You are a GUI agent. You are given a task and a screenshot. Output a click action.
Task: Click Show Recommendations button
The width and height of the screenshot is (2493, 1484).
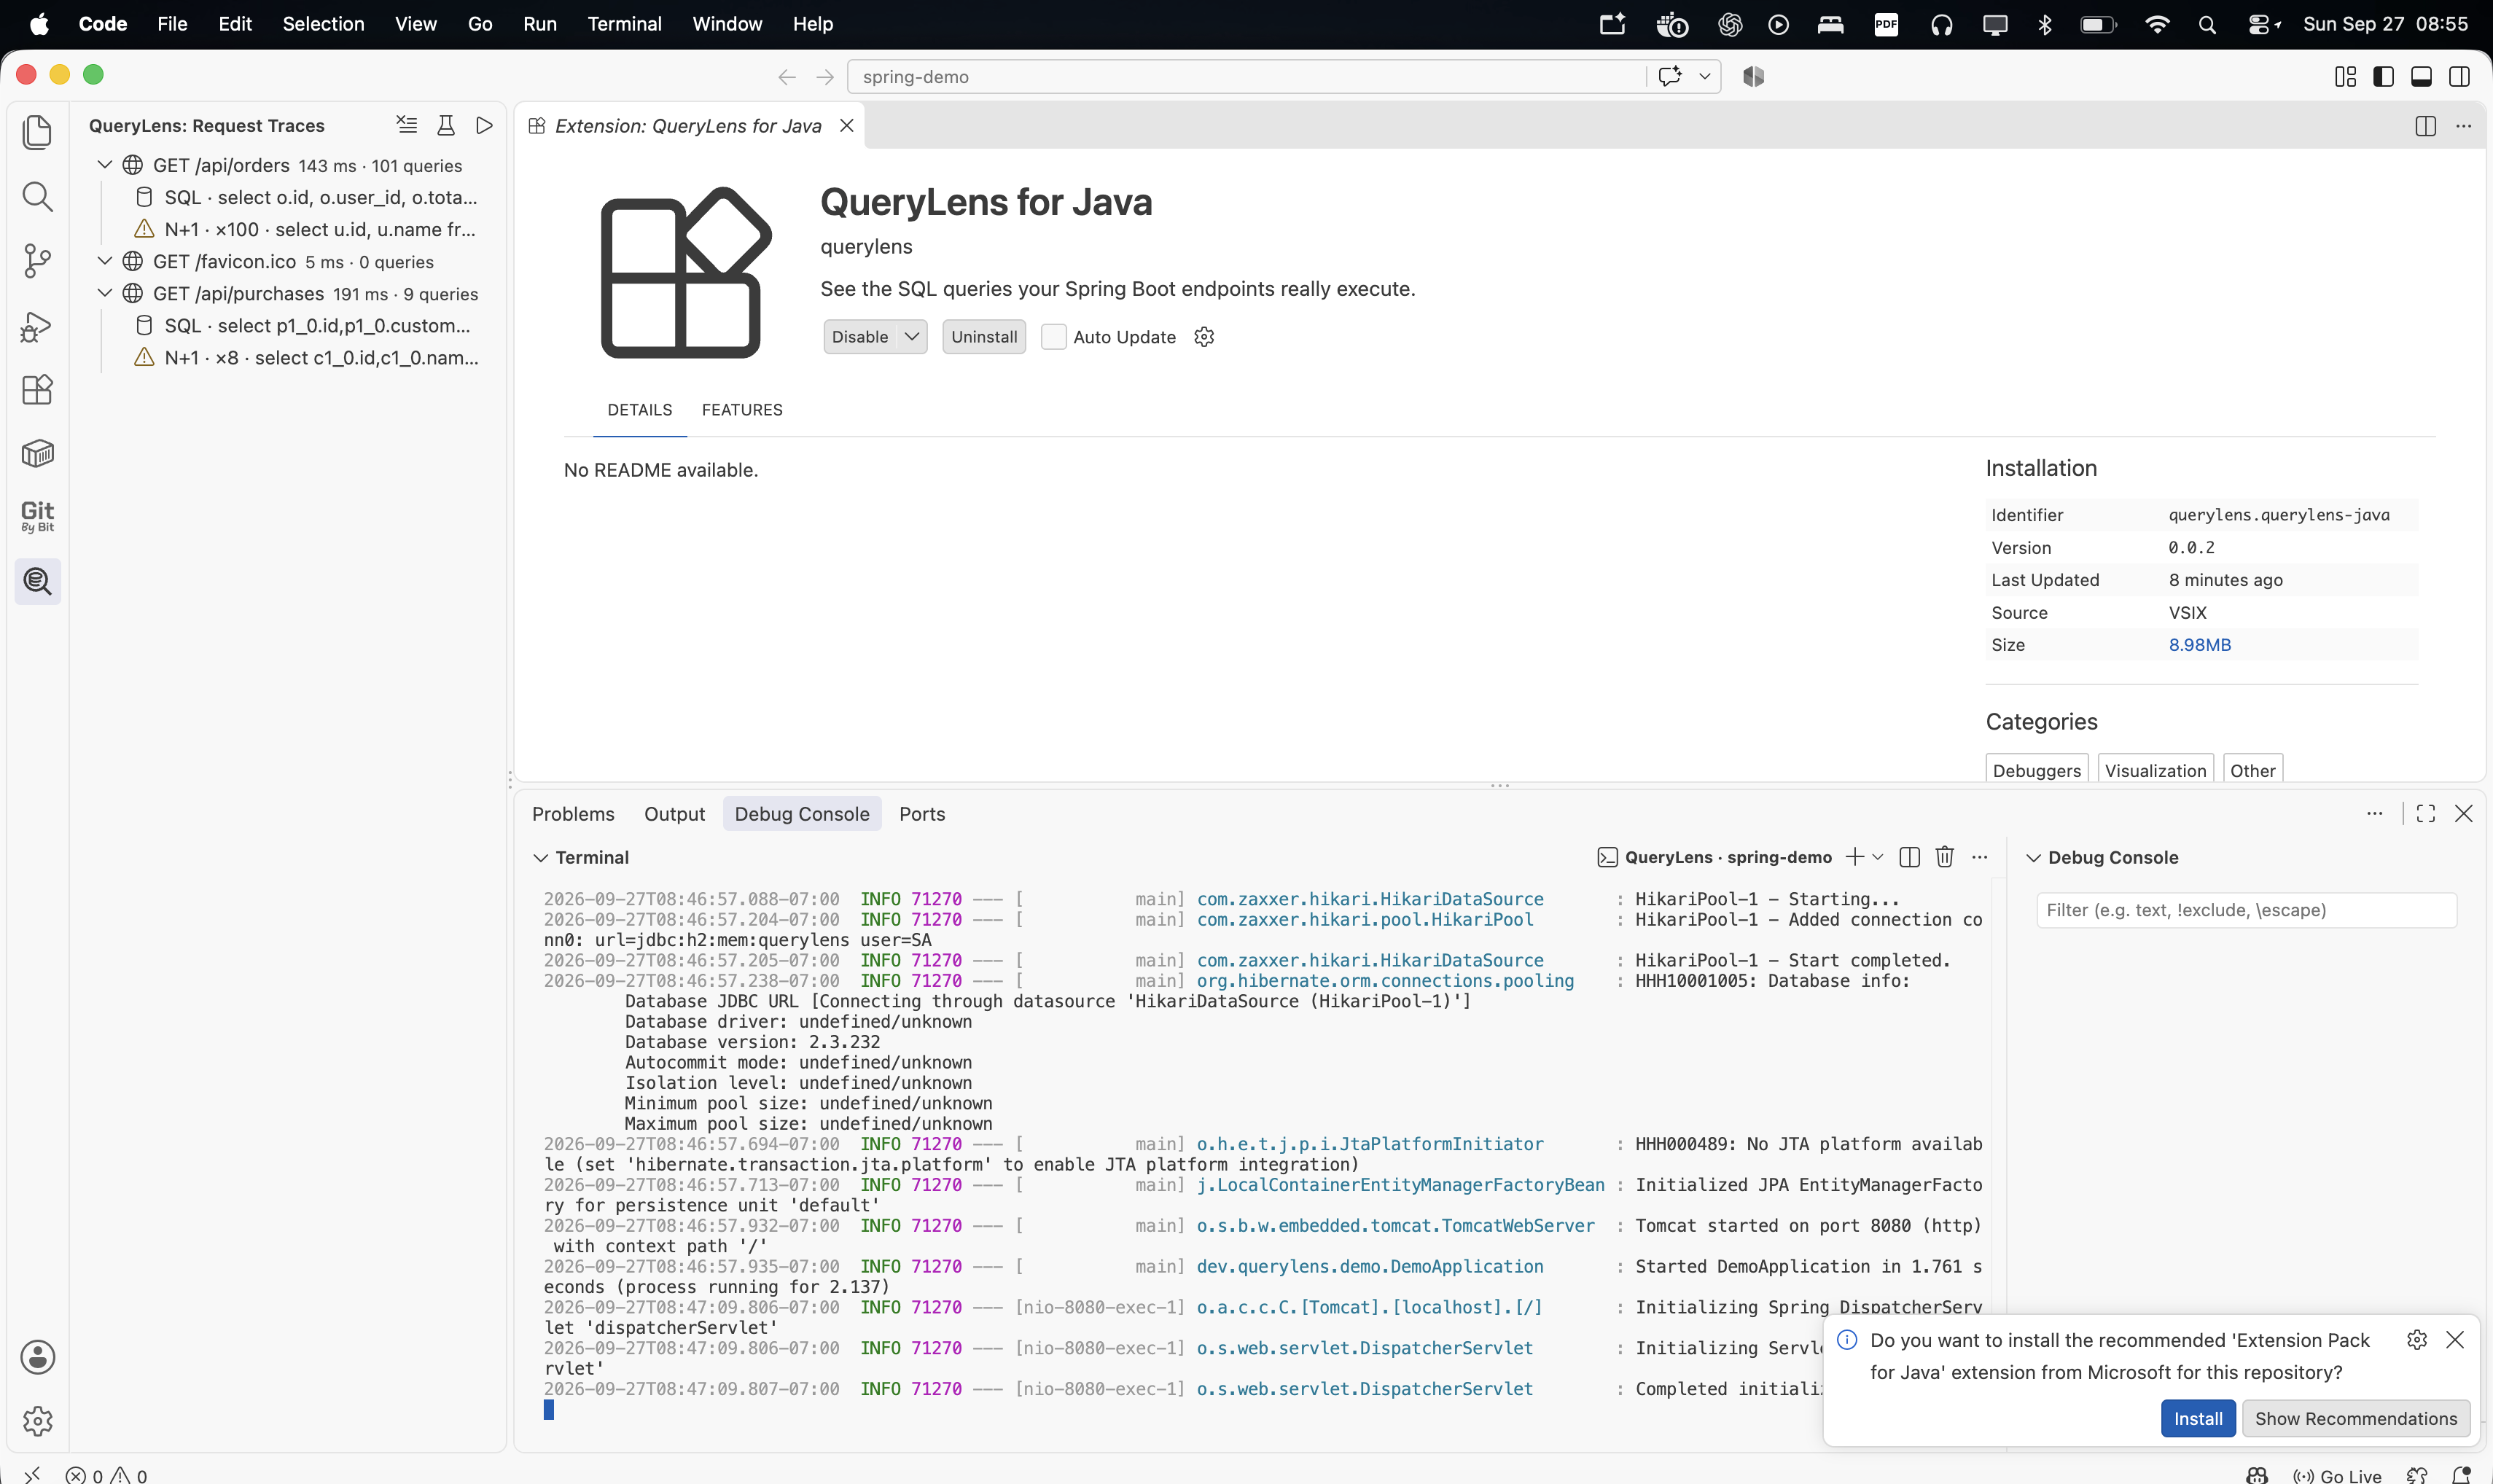(x=2356, y=1419)
